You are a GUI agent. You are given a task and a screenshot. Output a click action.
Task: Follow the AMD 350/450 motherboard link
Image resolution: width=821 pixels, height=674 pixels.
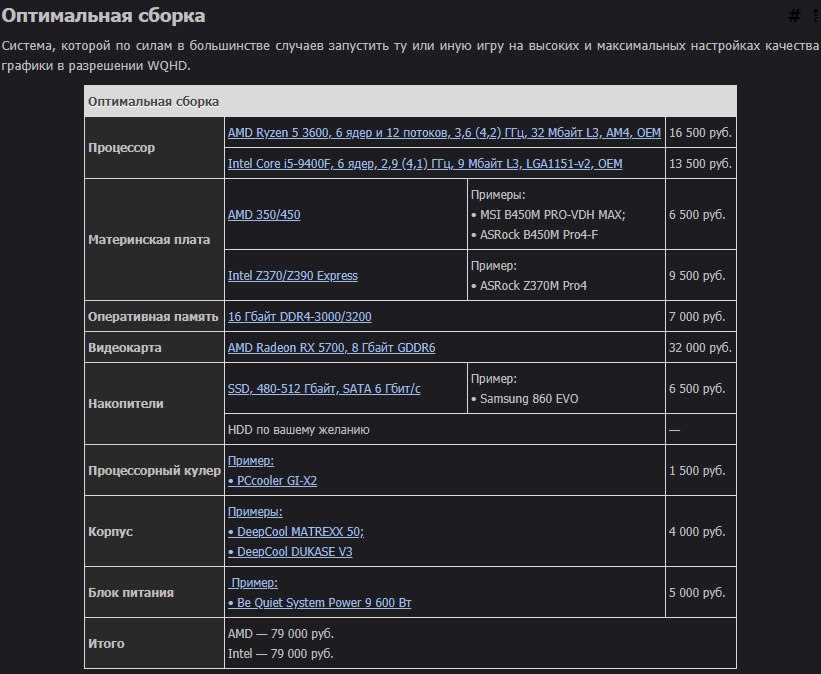264,214
